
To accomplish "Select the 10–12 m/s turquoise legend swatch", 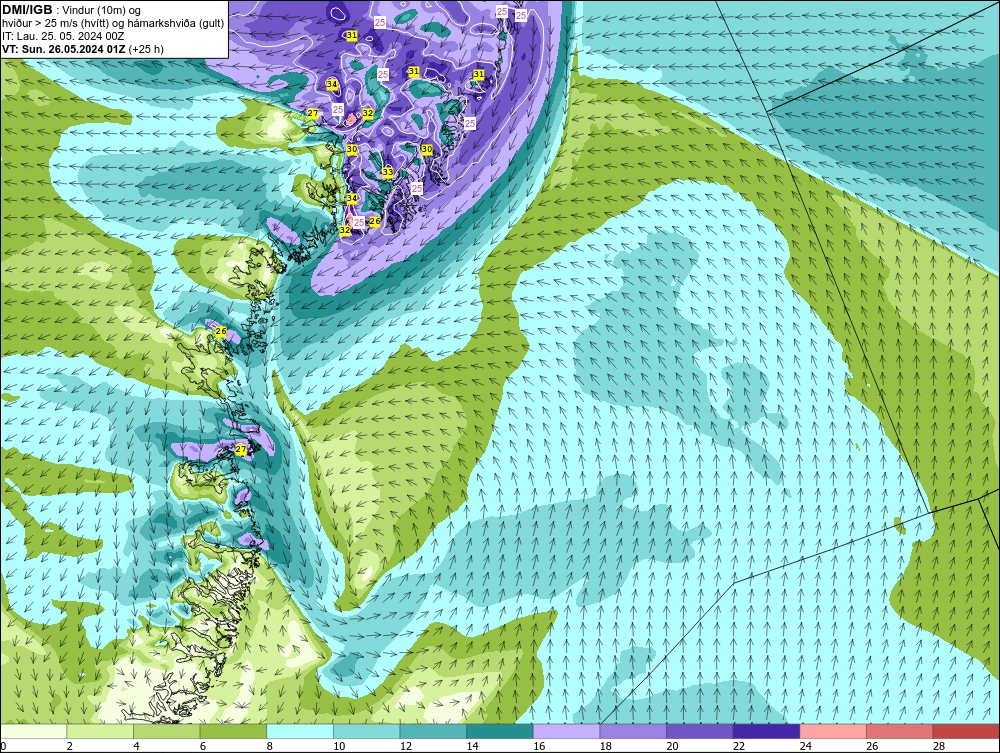I will (x=366, y=731).
